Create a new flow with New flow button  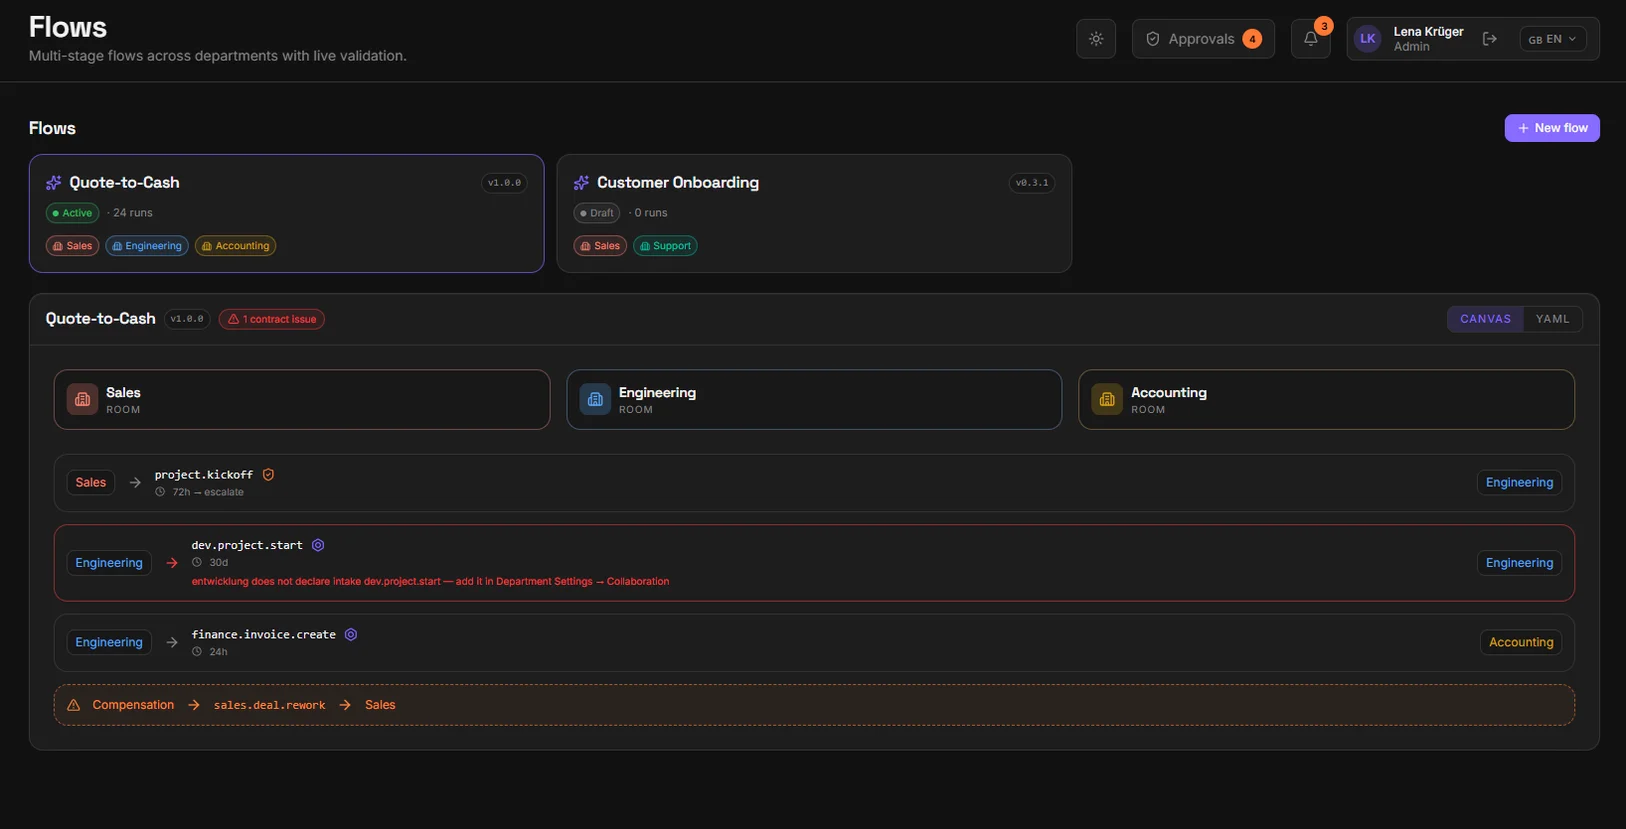[x=1552, y=128]
